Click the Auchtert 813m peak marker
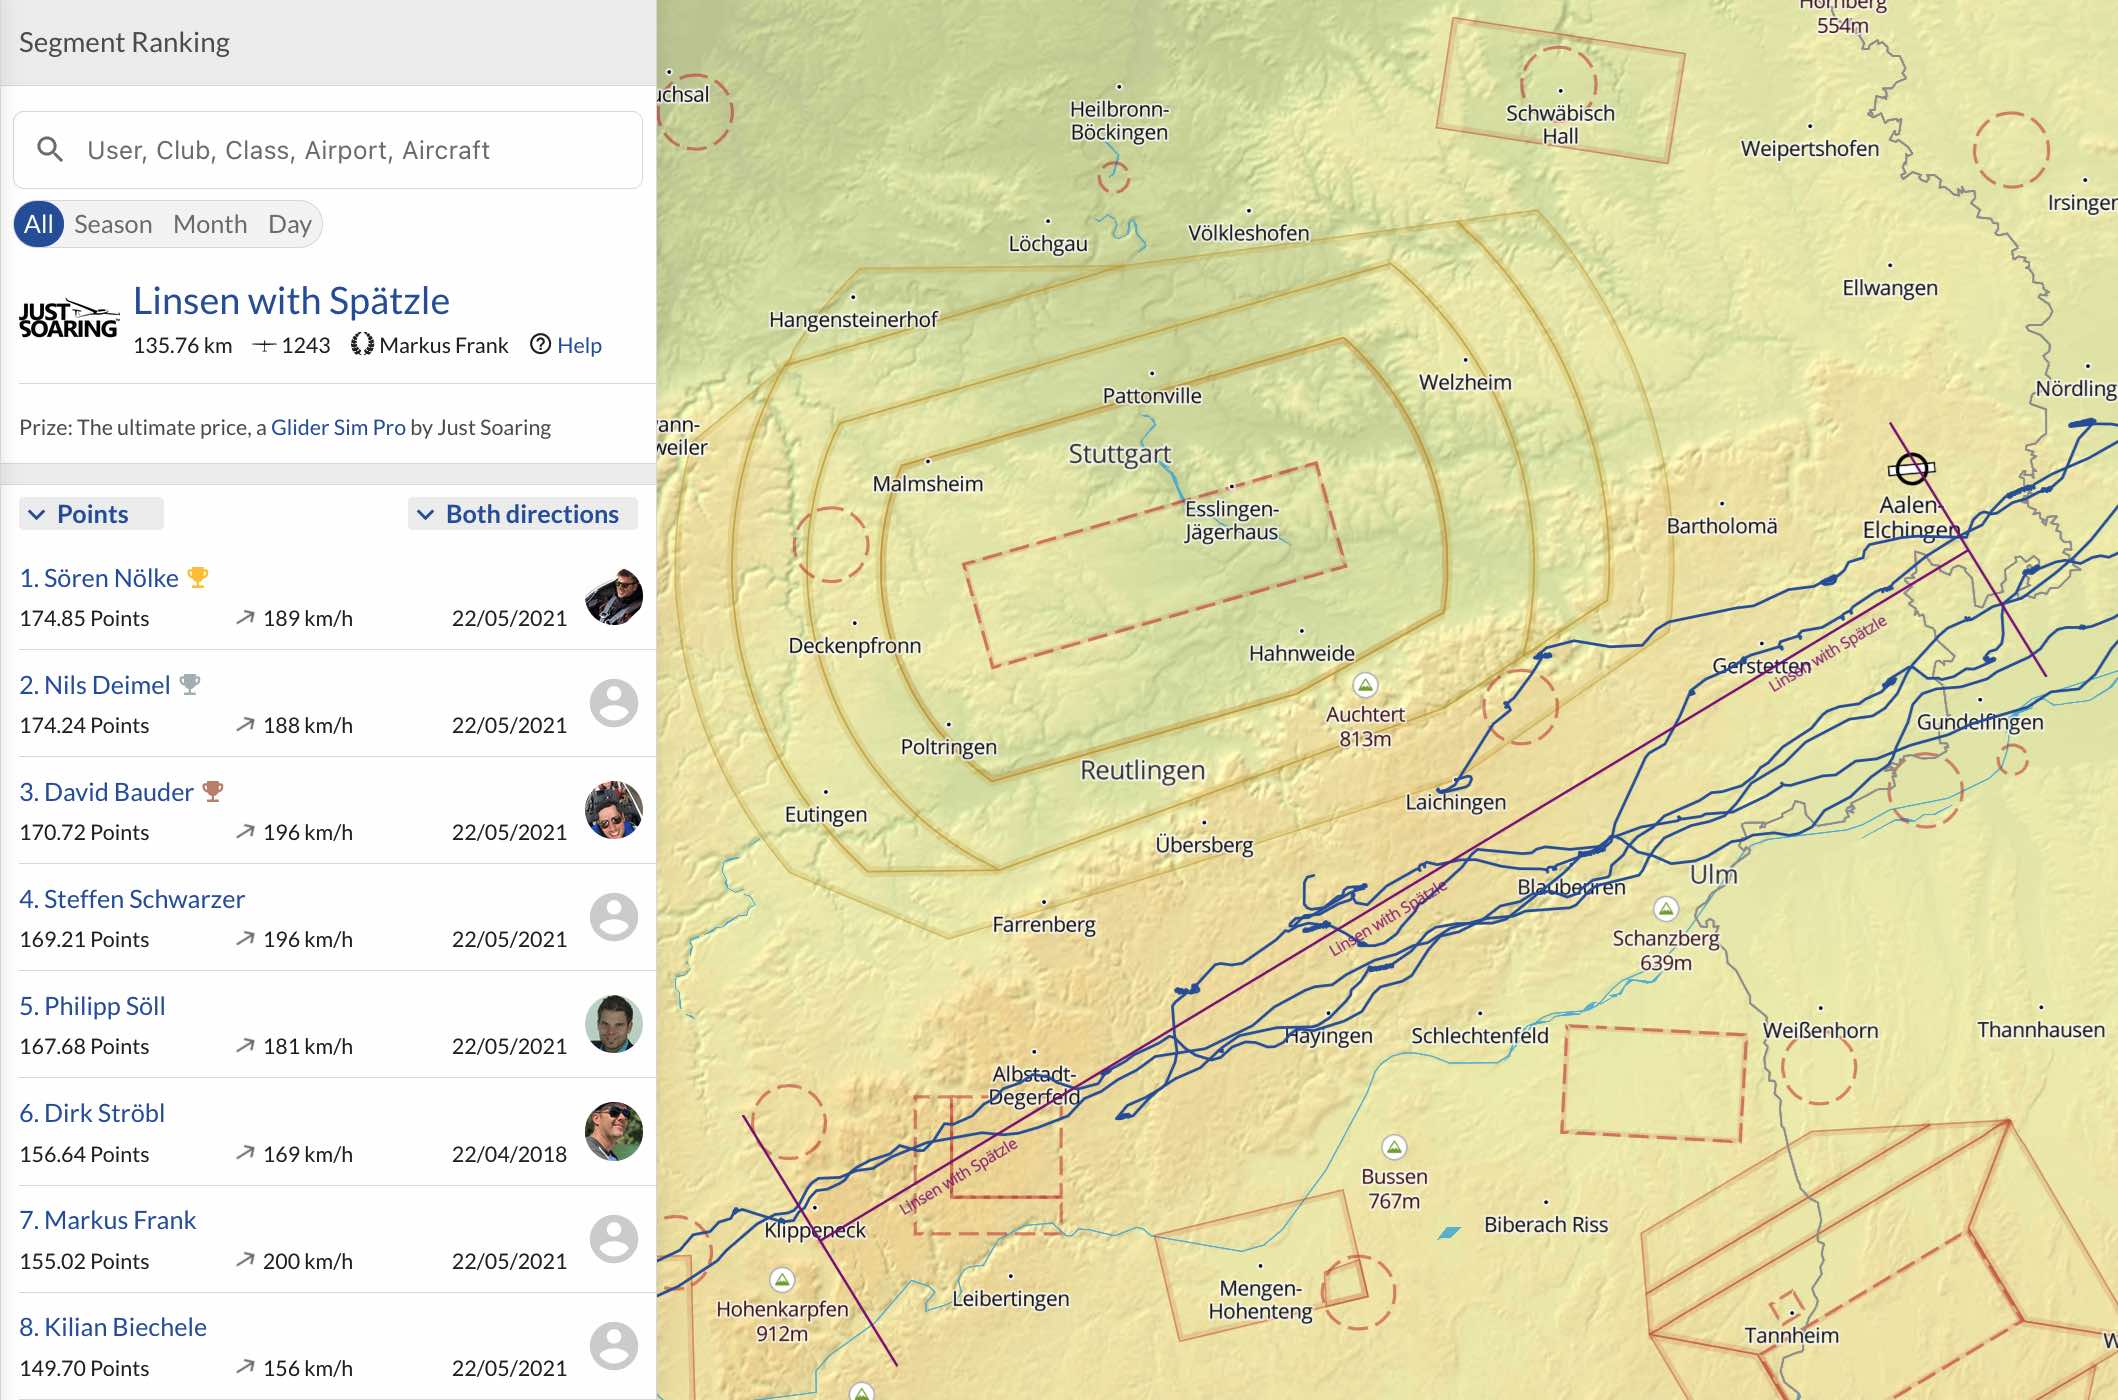Viewport: 2118px width, 1400px height. (1365, 685)
